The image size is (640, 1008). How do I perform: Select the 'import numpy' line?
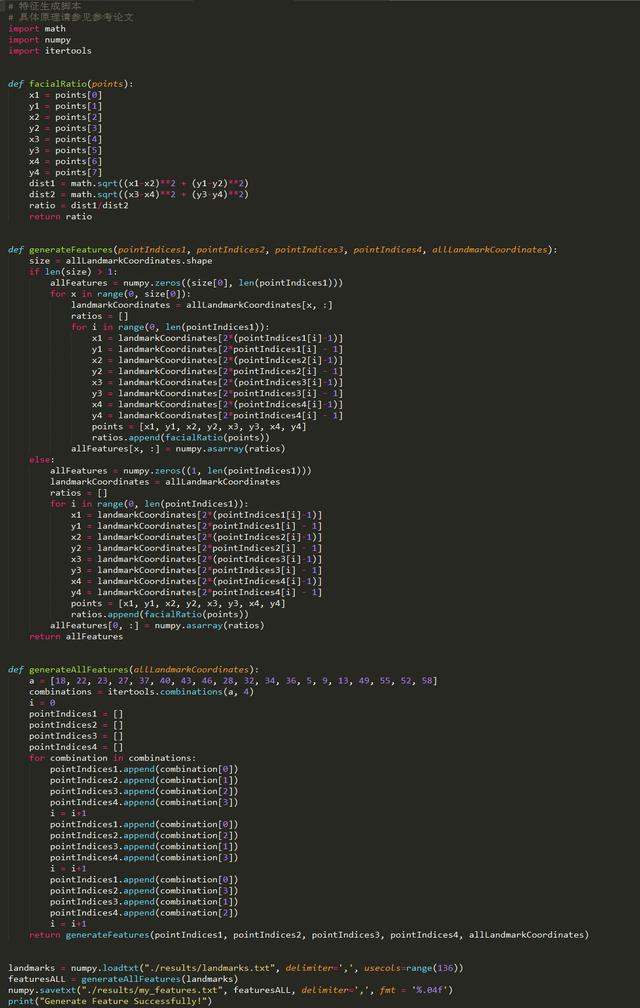click(39, 39)
